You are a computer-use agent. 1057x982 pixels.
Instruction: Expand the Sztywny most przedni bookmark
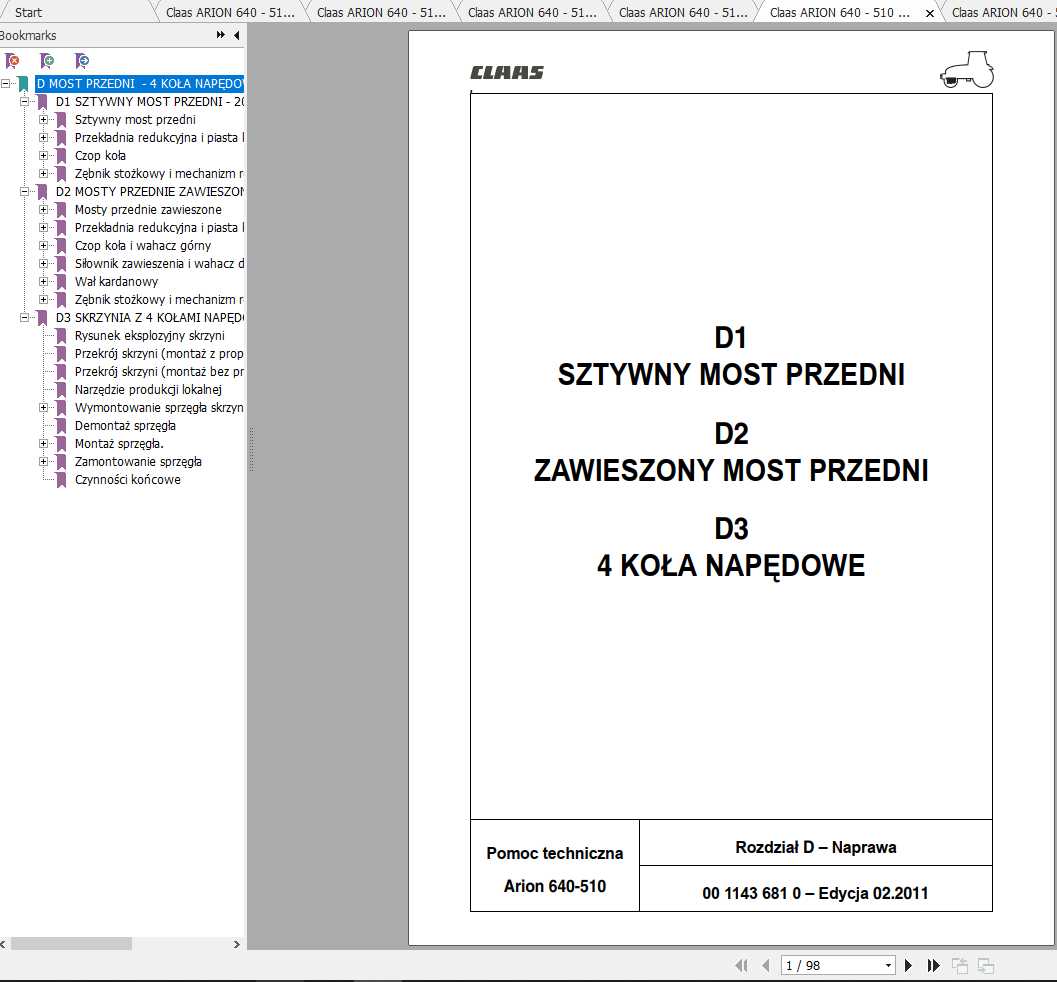43,119
